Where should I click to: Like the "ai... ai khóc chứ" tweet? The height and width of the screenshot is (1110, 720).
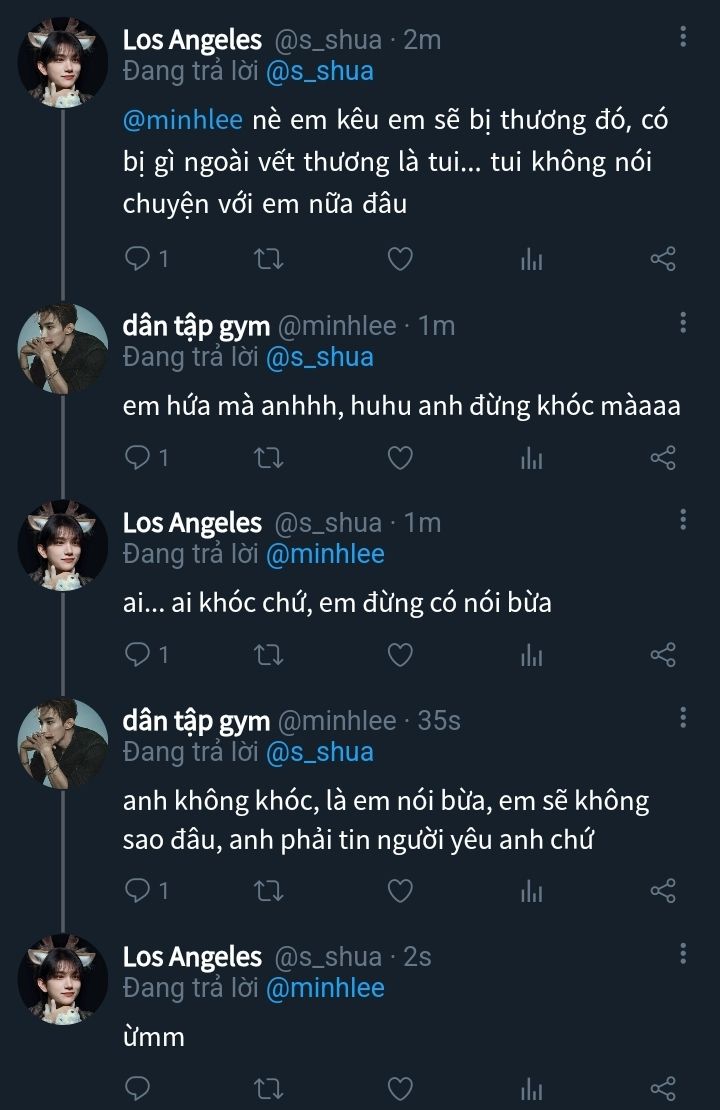400,655
